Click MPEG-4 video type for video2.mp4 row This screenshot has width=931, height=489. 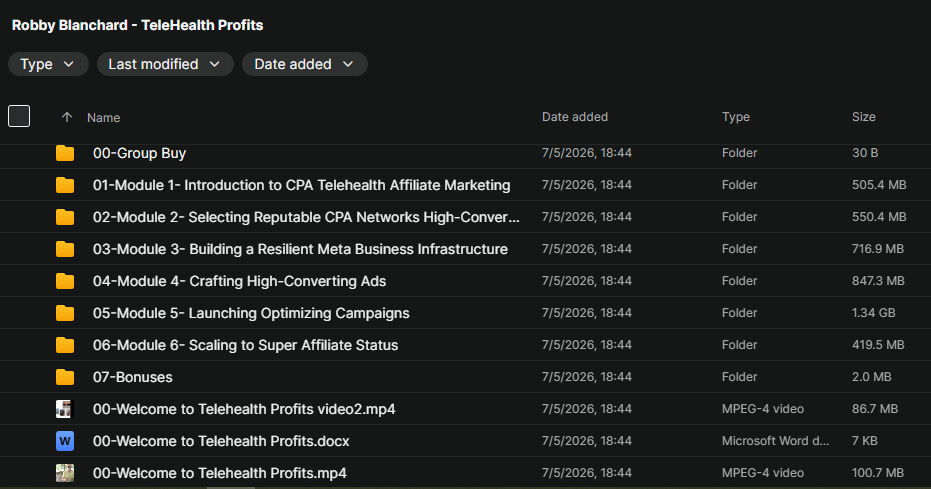click(763, 409)
